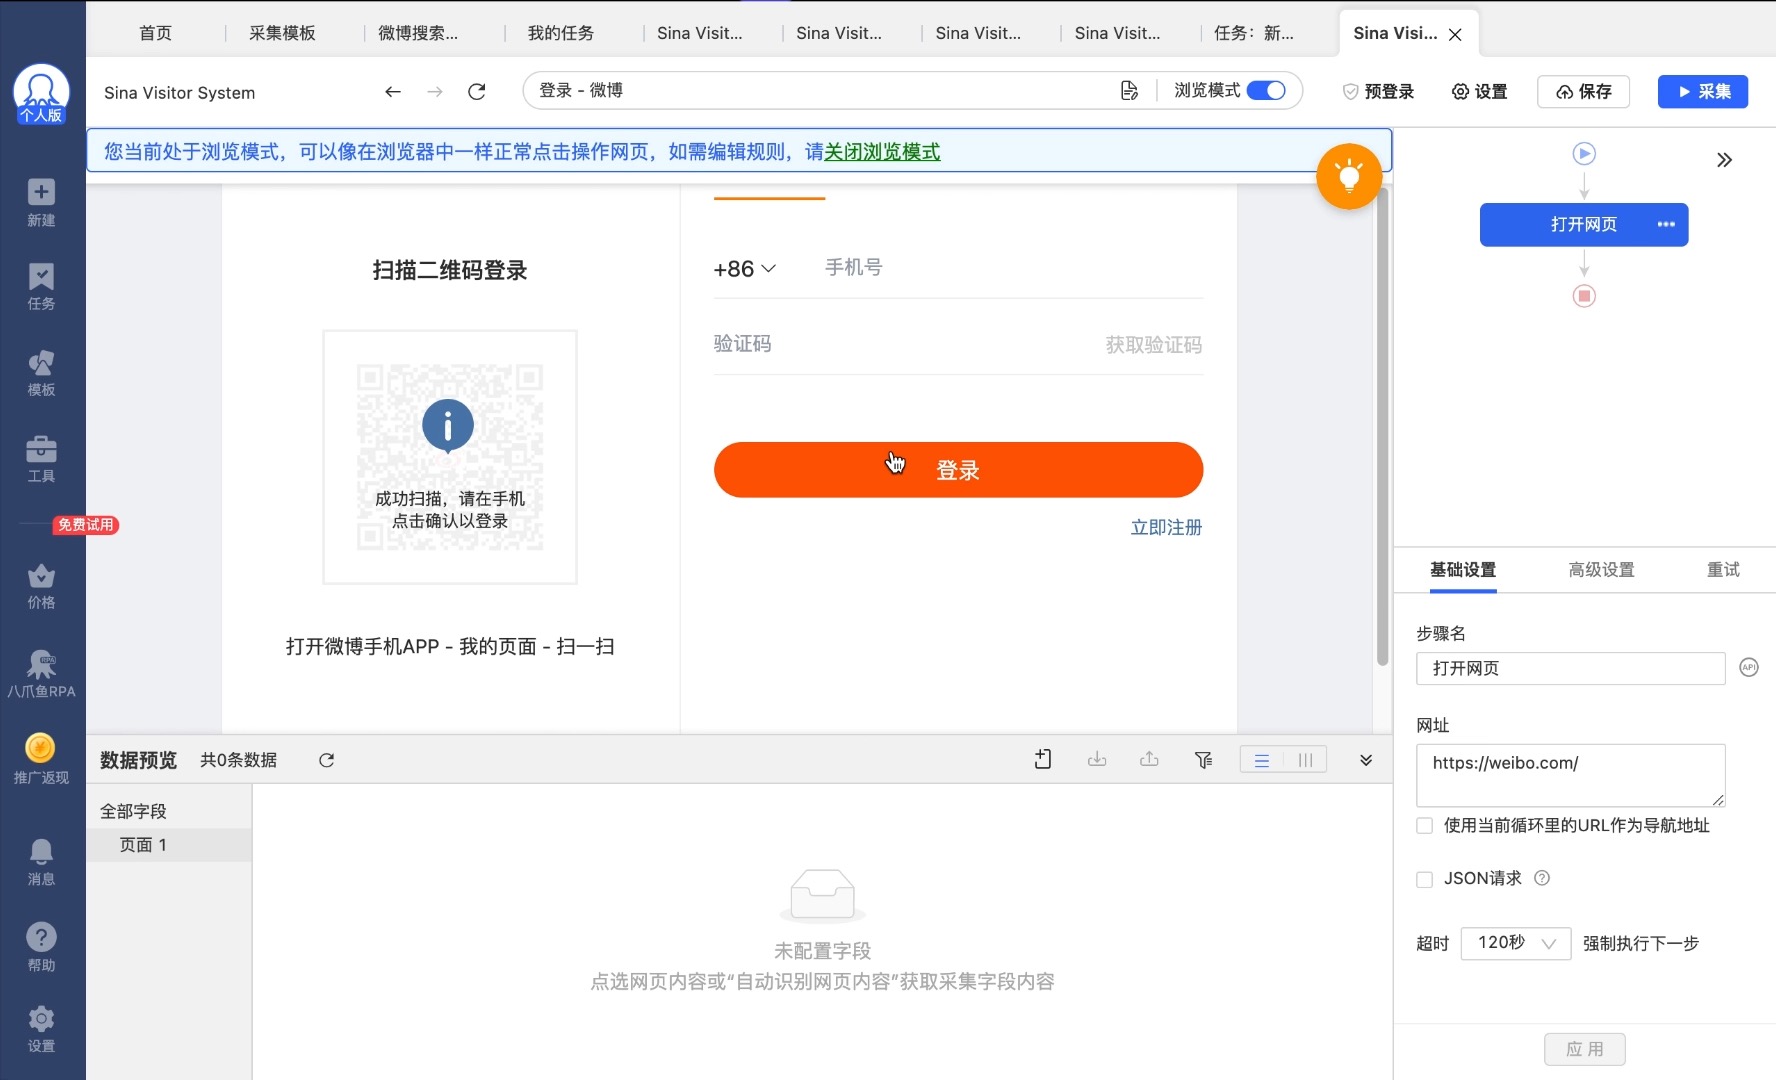
Task: Toggle the 浏览模式 switch off
Action: coord(1266,91)
